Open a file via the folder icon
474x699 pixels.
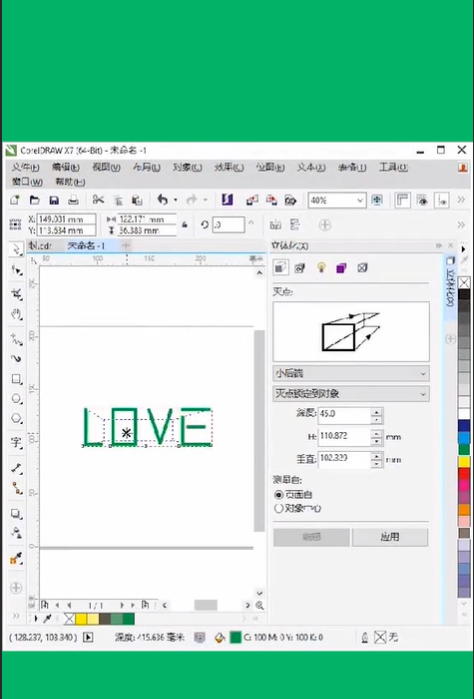pos(34,200)
